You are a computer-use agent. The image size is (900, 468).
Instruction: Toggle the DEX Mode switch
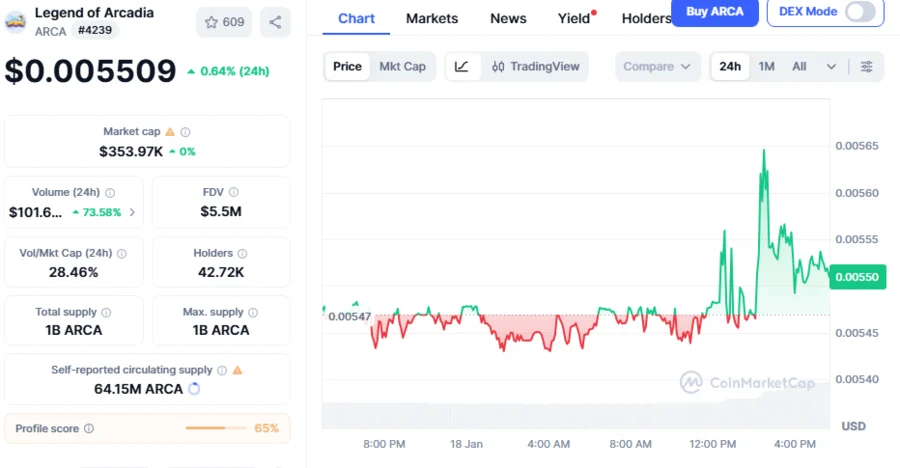pos(860,12)
